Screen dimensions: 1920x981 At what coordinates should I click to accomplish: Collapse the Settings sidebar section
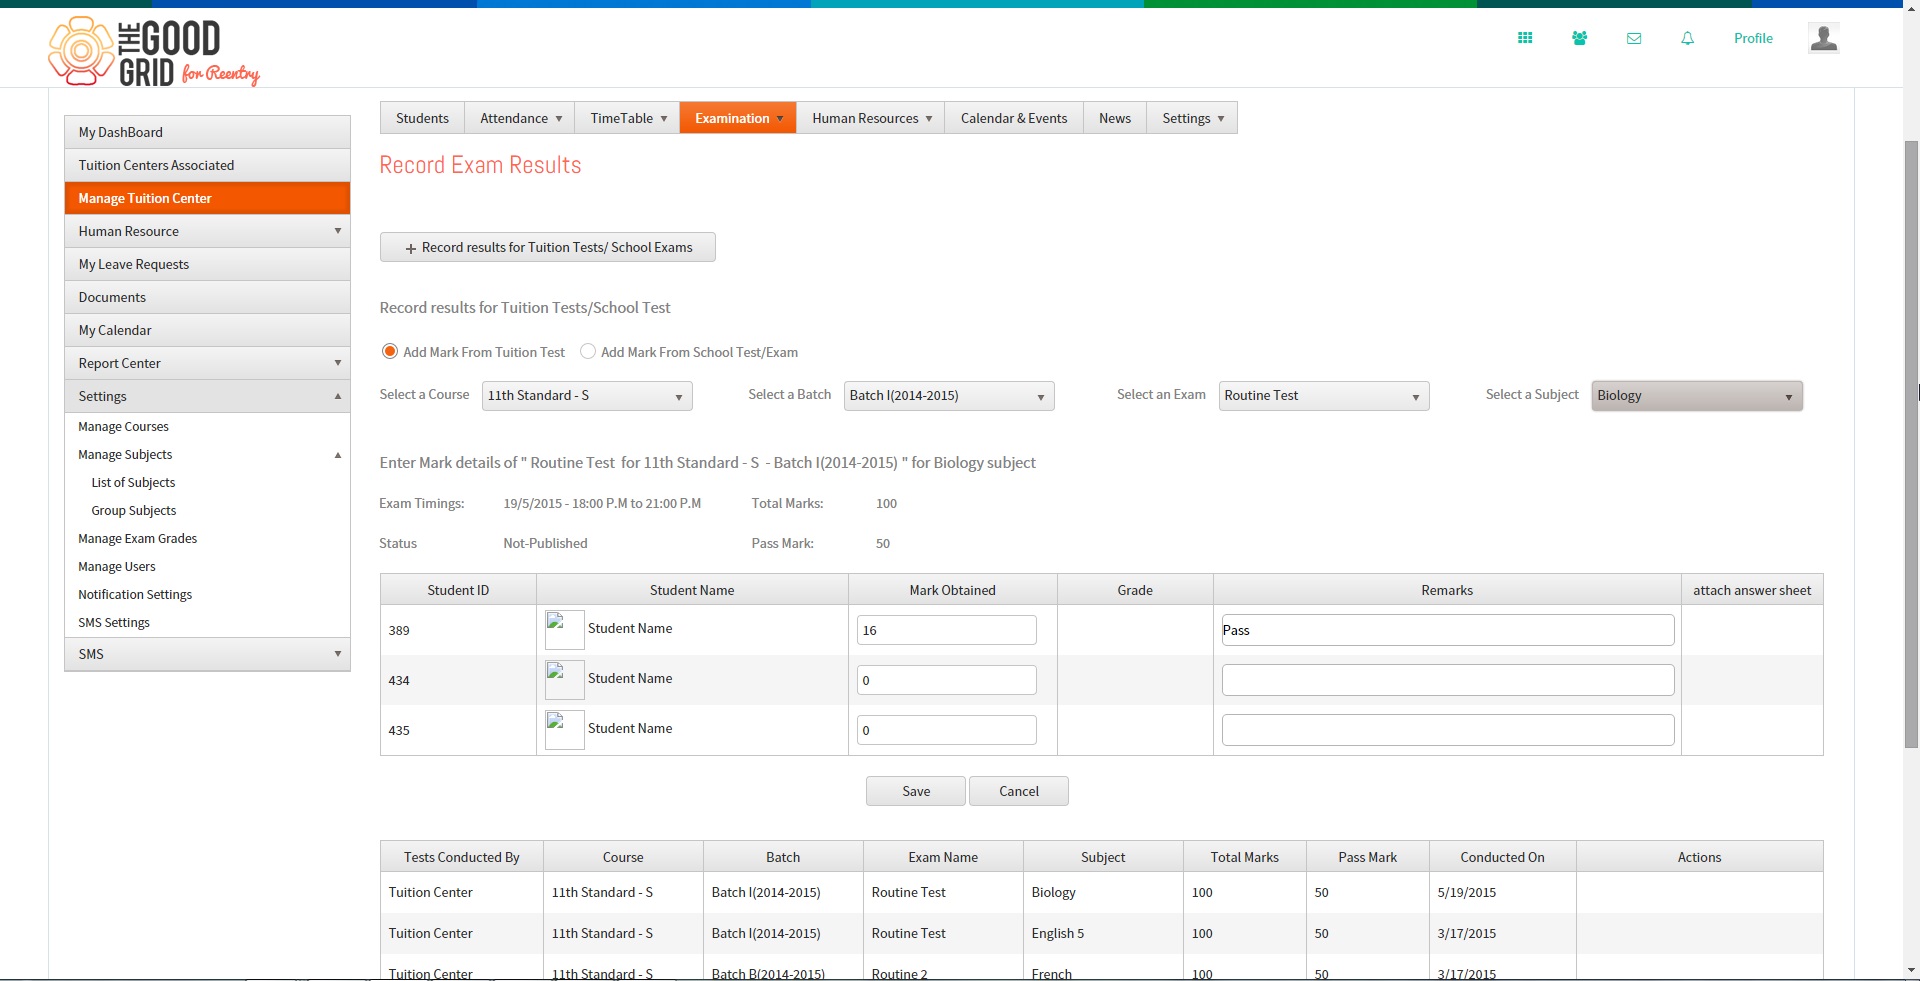coord(207,396)
